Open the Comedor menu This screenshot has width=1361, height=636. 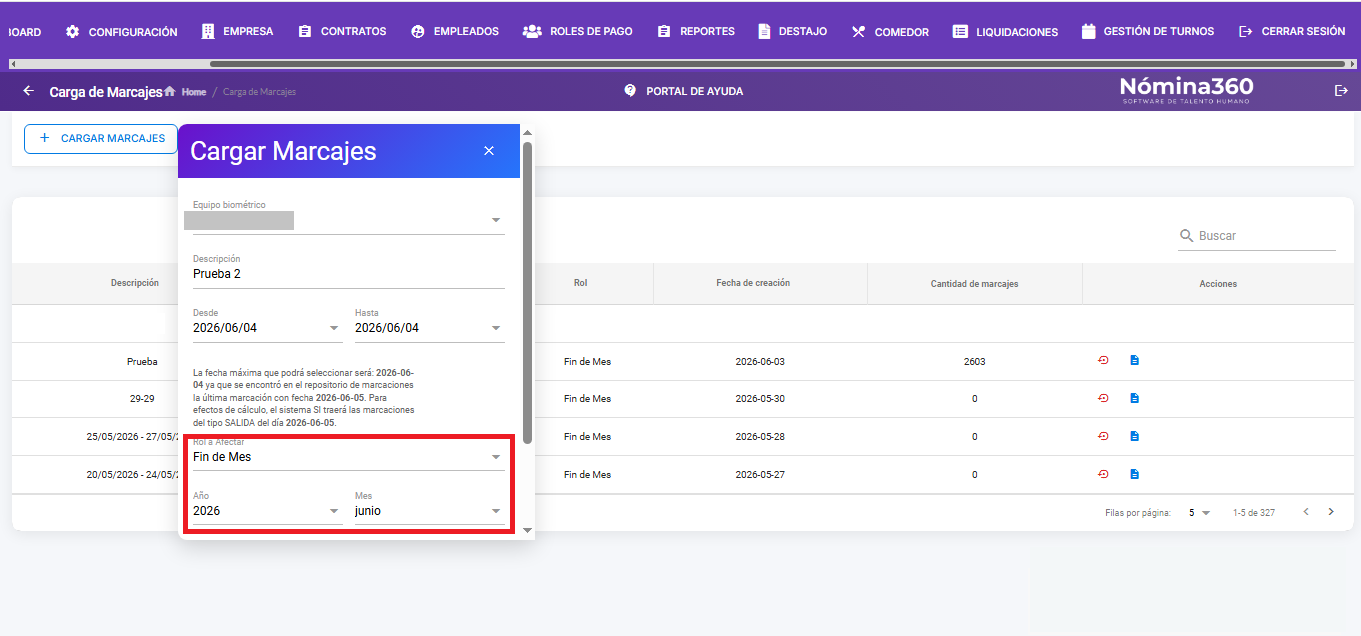coord(890,31)
